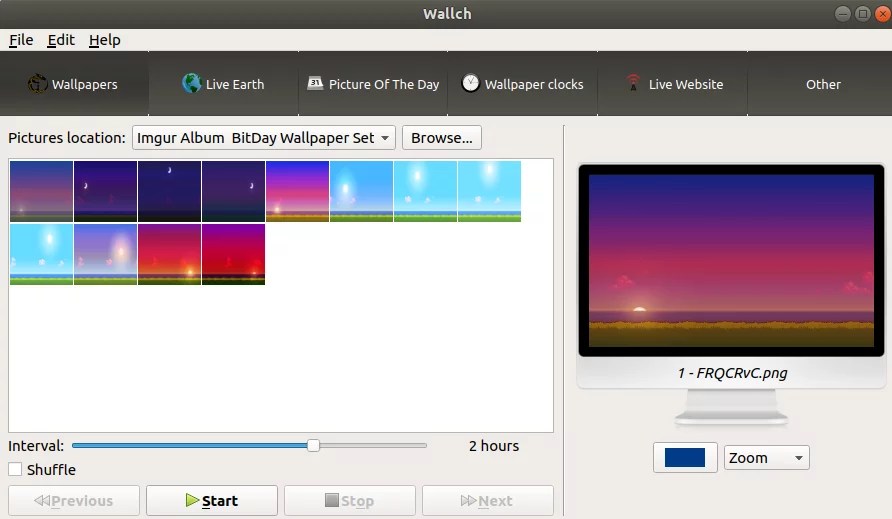Switch to Wallpaper clocks tab
Screen dimensions: 892x519
click(523, 84)
